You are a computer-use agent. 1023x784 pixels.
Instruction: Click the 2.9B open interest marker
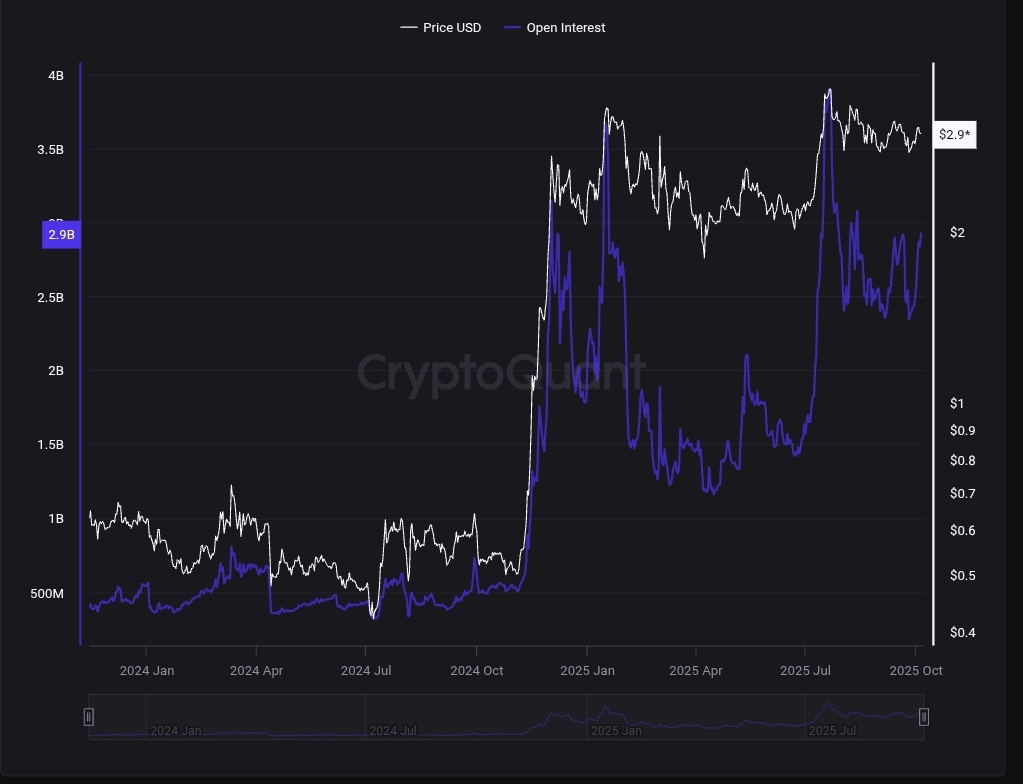[60, 235]
